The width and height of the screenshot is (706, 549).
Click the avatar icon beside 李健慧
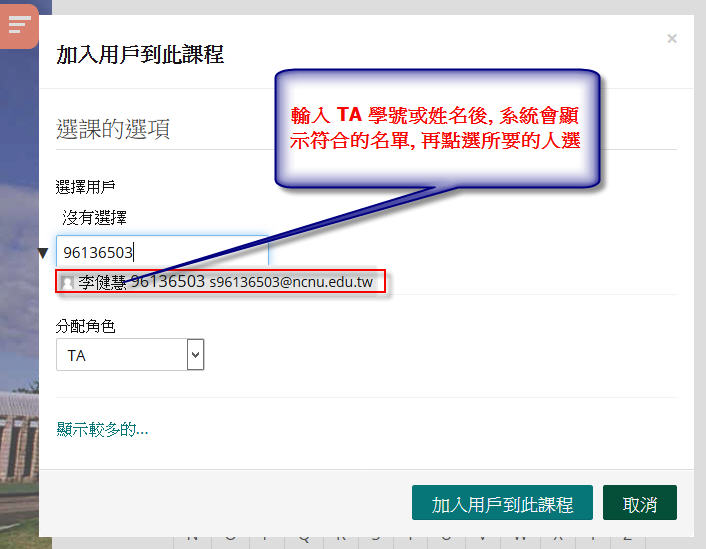tap(67, 283)
